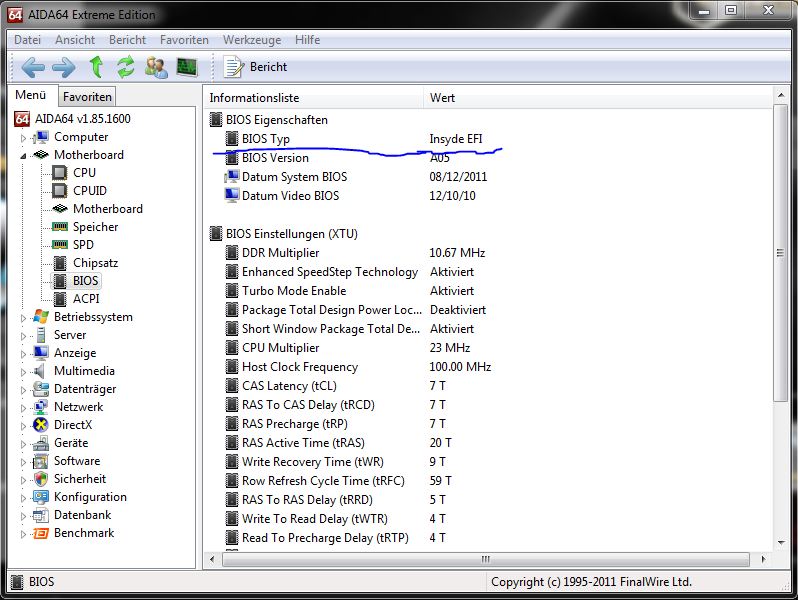
Task: Select the Anzeige display icon
Action: coord(41,353)
